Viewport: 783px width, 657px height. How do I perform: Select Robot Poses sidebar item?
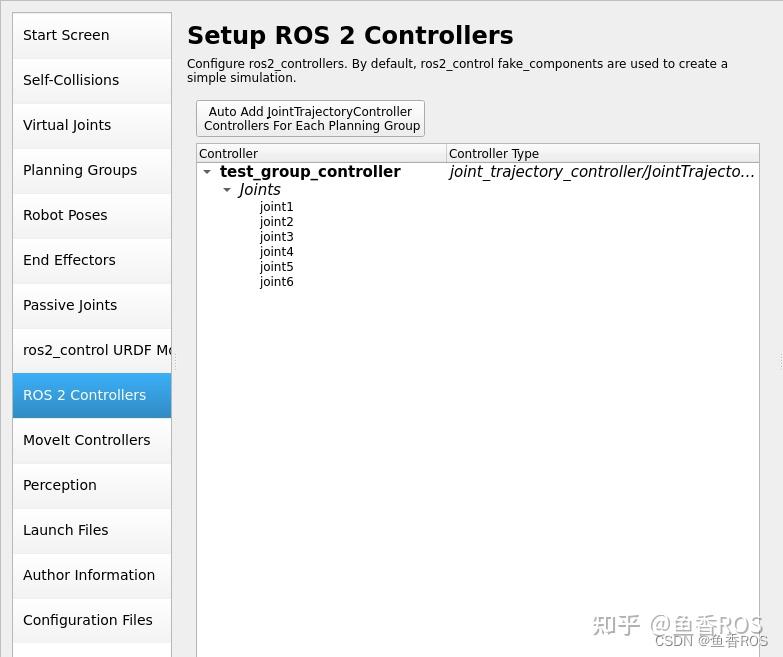click(92, 215)
